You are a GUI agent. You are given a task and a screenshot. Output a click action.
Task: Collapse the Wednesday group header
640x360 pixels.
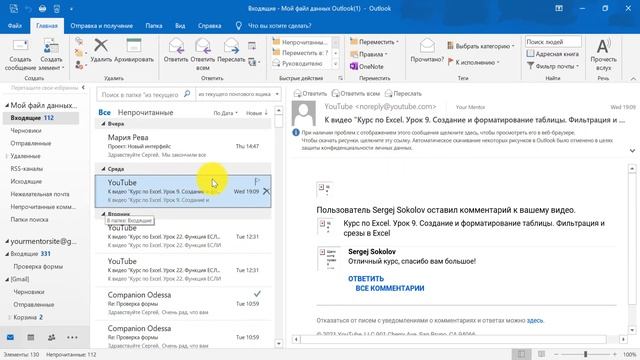point(103,169)
